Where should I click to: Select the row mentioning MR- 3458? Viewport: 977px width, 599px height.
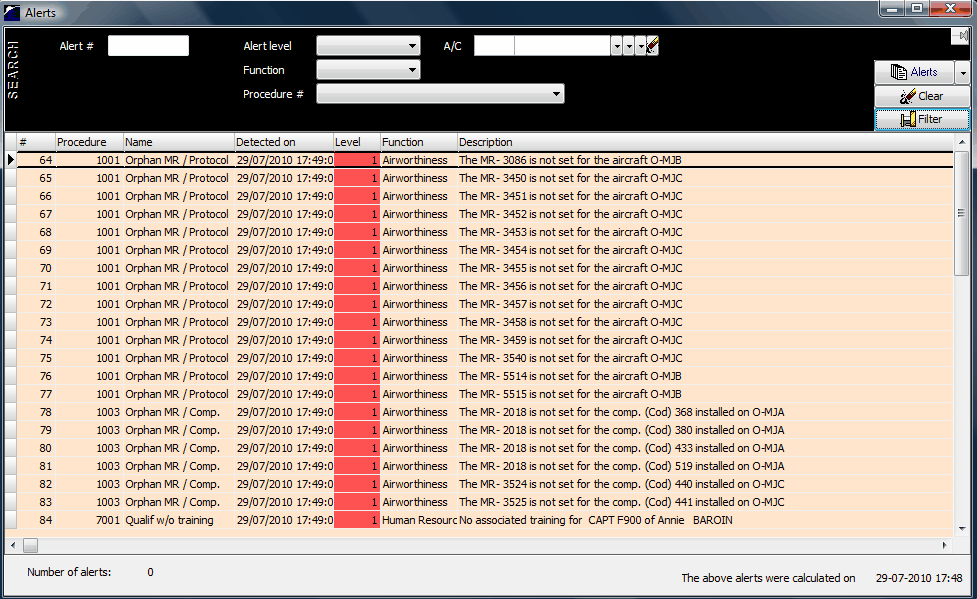(x=485, y=322)
